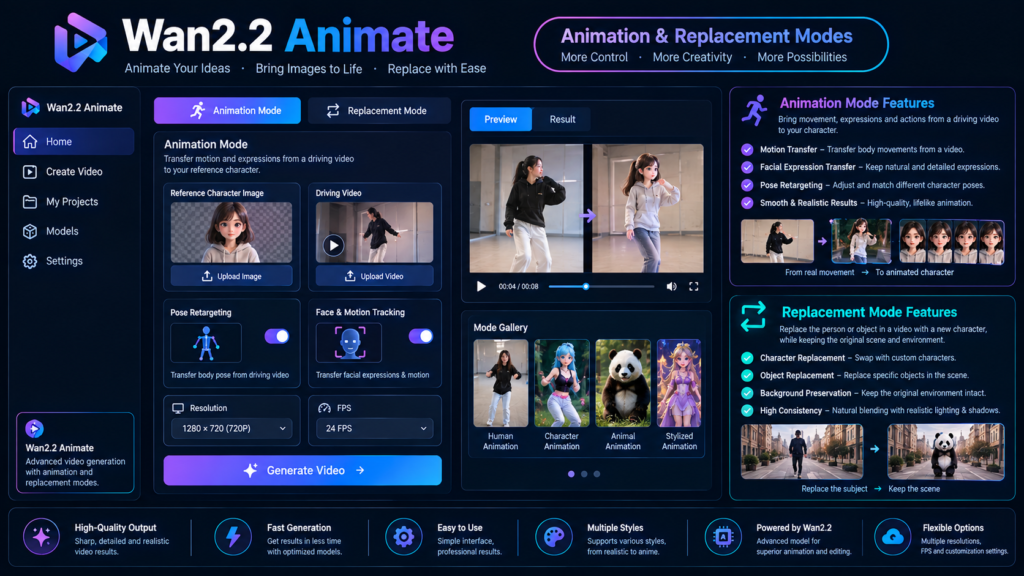Mute the preview with the volume icon
1024x576 pixels.
(x=671, y=287)
